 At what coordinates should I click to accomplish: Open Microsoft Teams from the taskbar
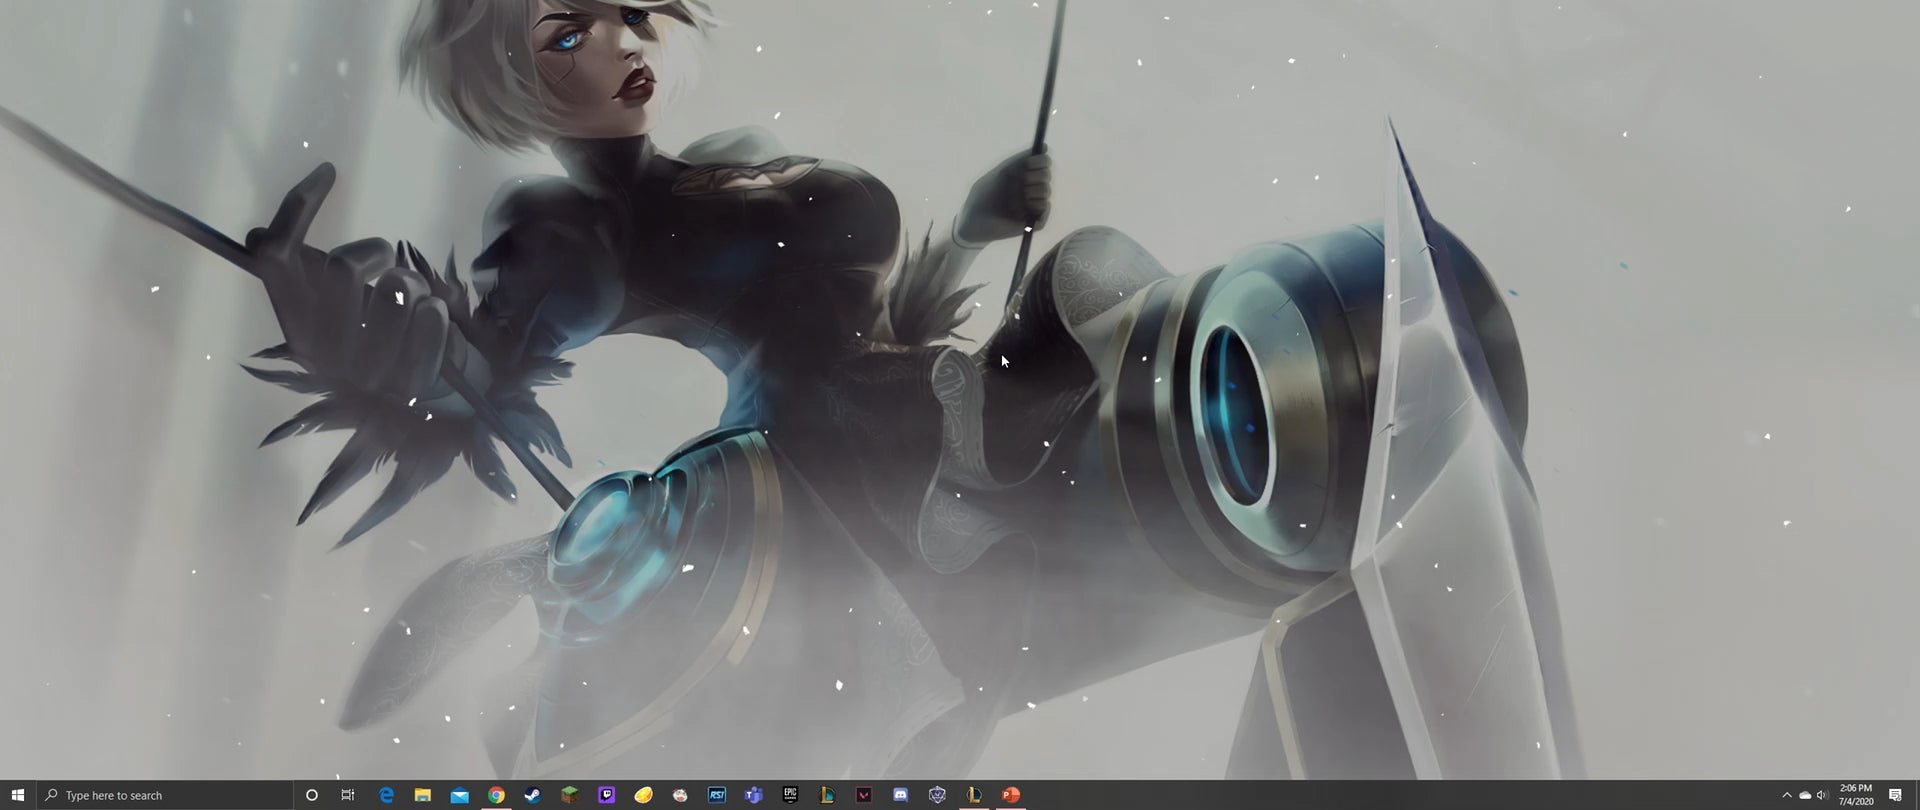coord(754,795)
